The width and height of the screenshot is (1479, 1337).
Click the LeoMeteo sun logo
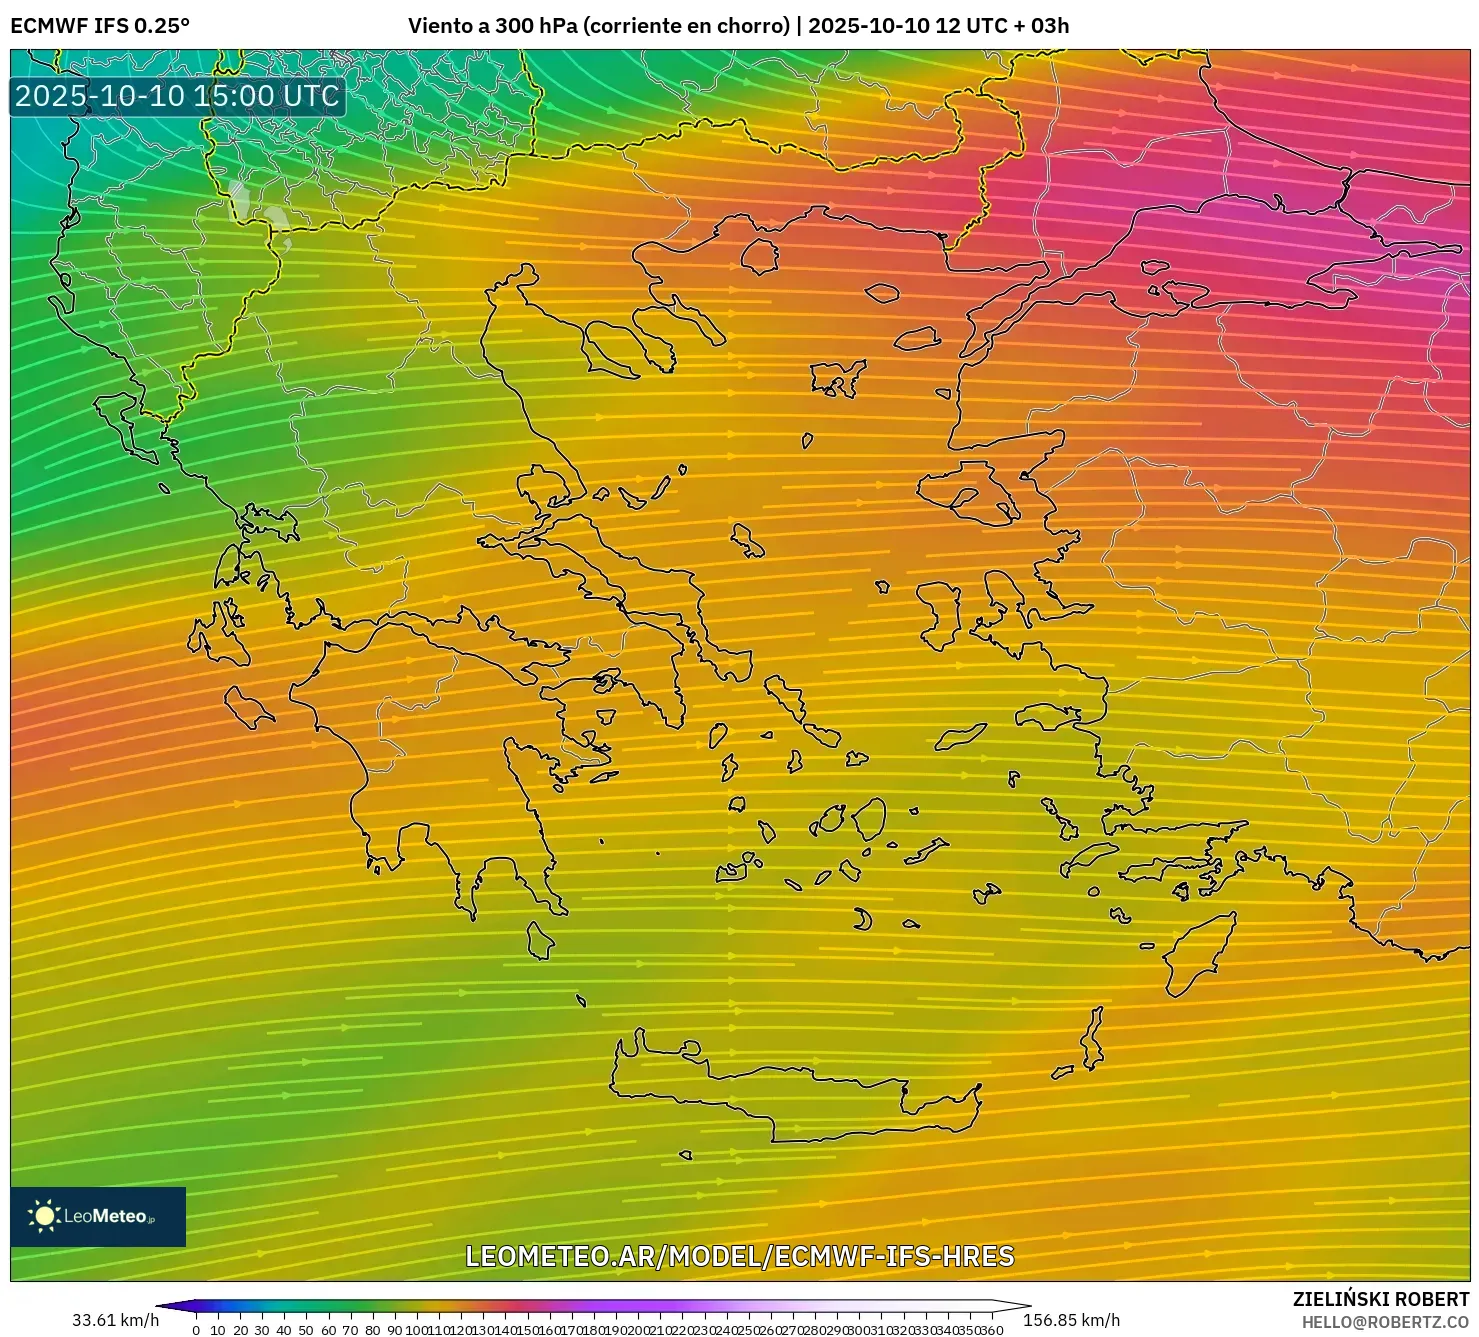44,1216
